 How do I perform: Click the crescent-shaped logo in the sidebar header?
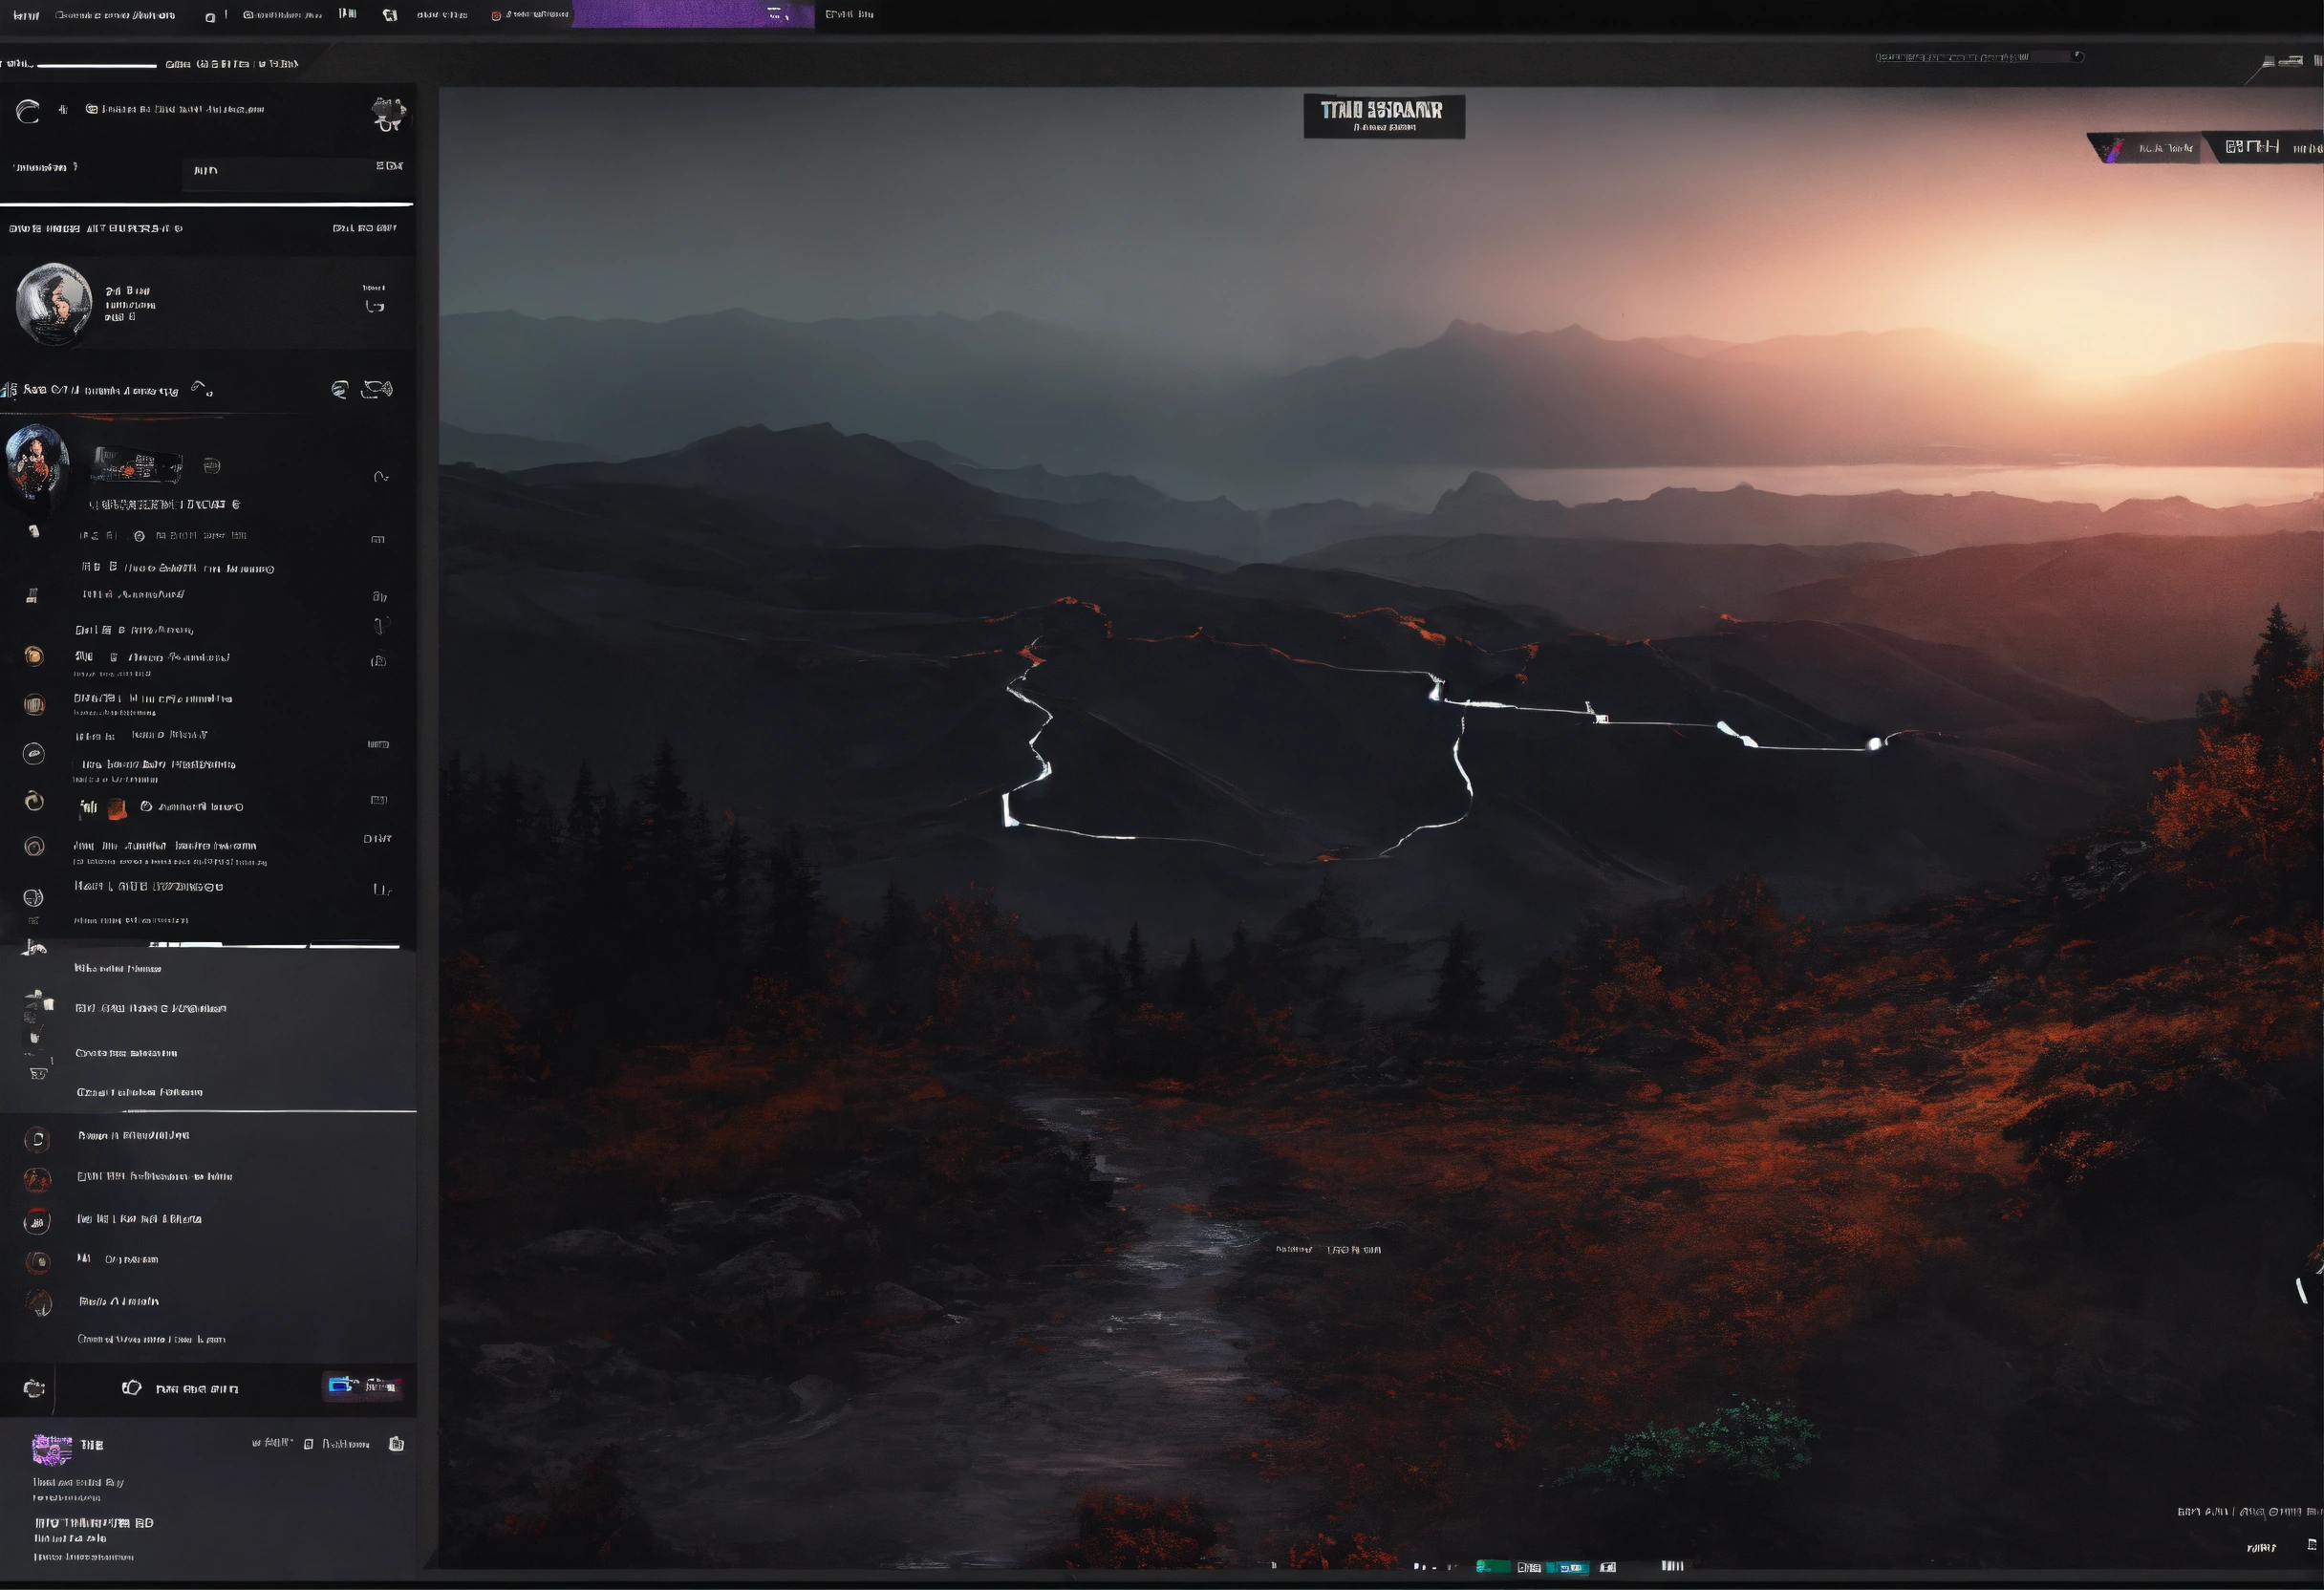28,111
